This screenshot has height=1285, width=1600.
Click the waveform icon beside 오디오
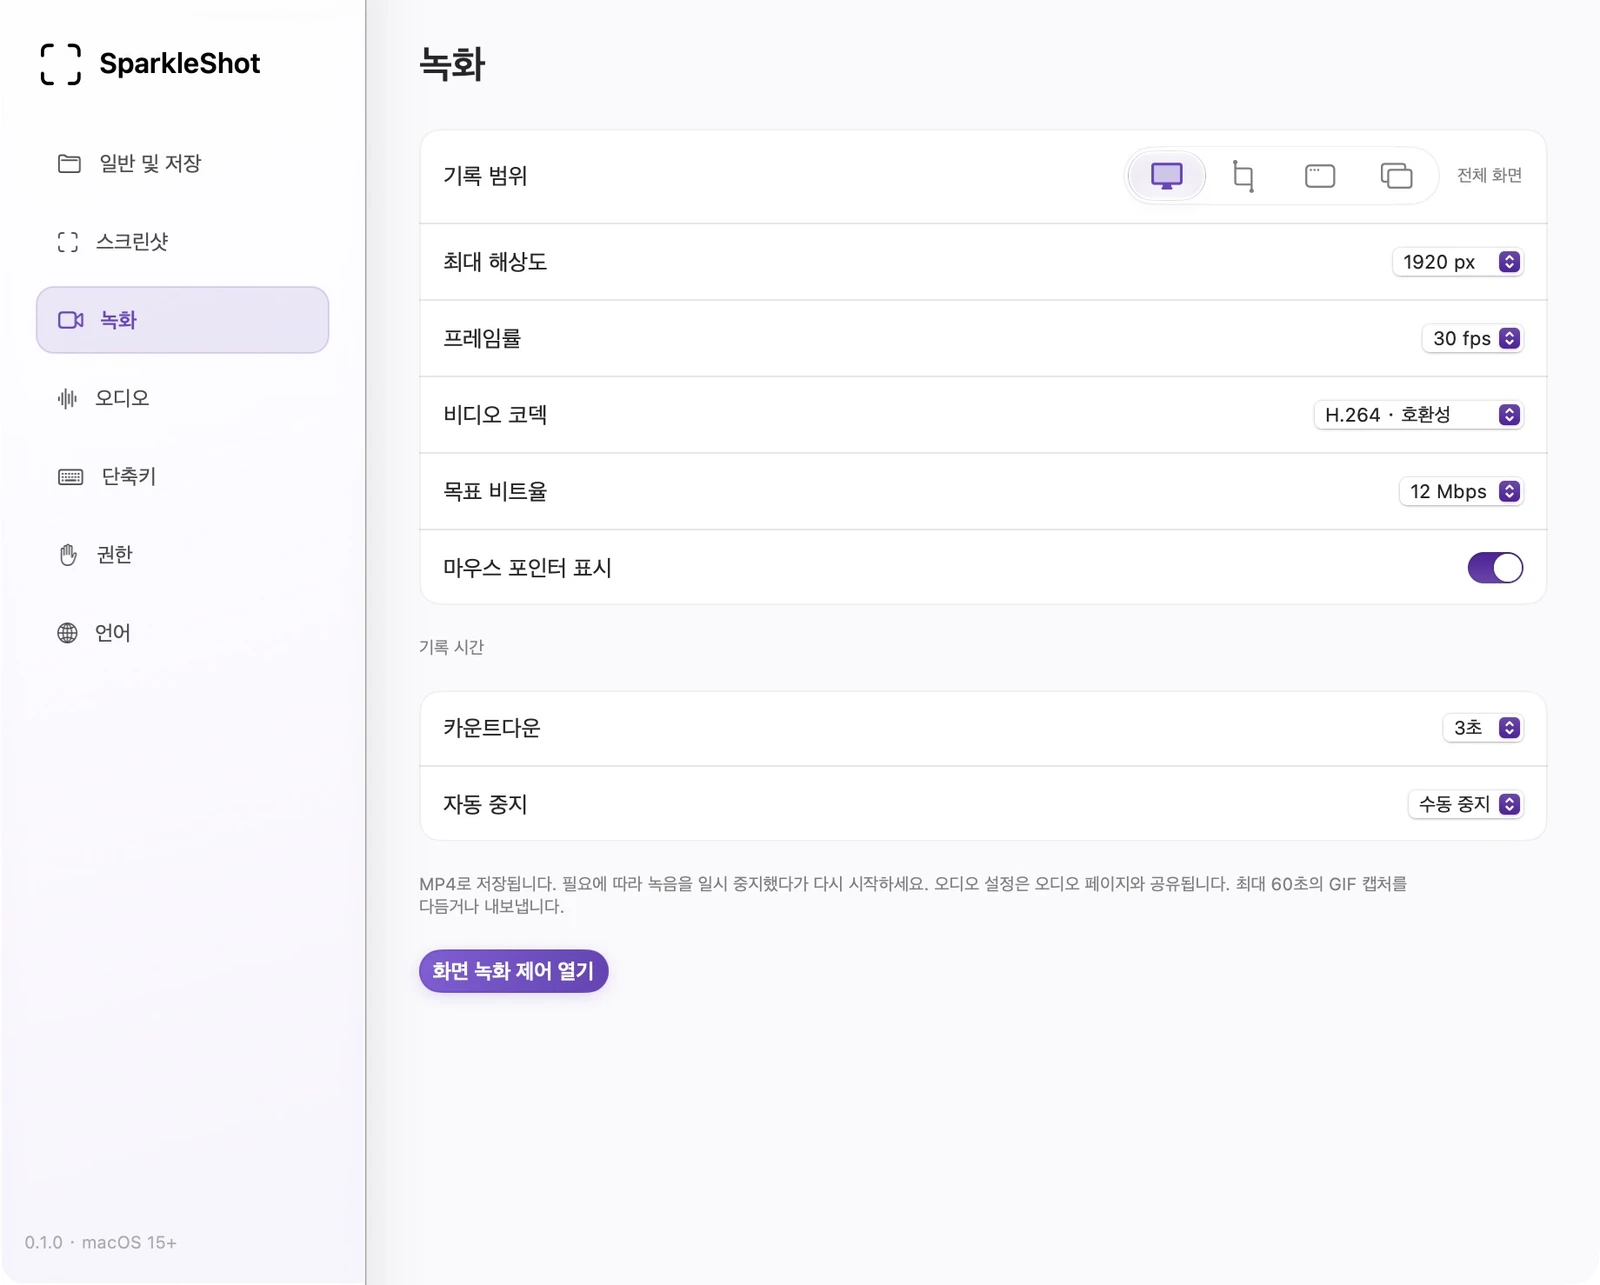67,398
